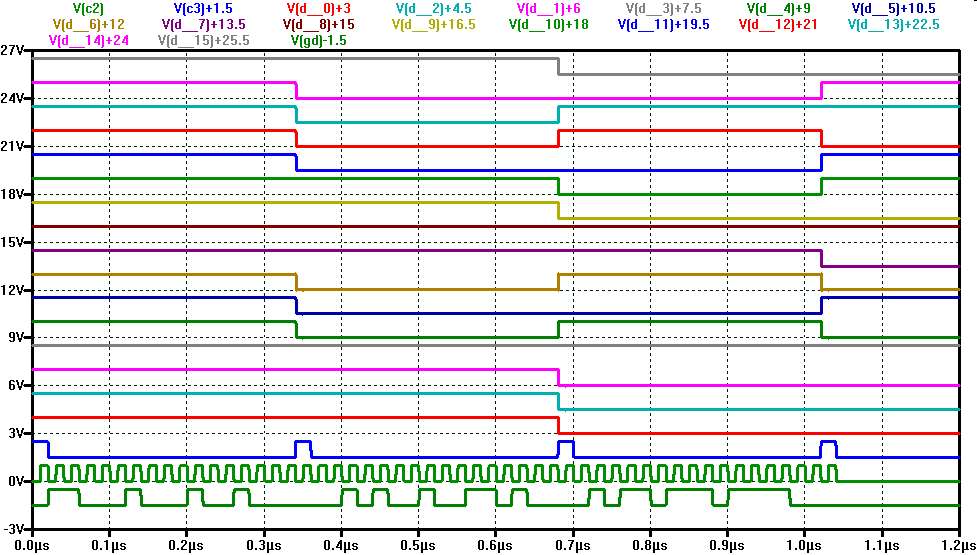This screenshot has height=555, width=977.
Task: Select the V(d__11)+19.5 trace label
Action: (x=664, y=23)
